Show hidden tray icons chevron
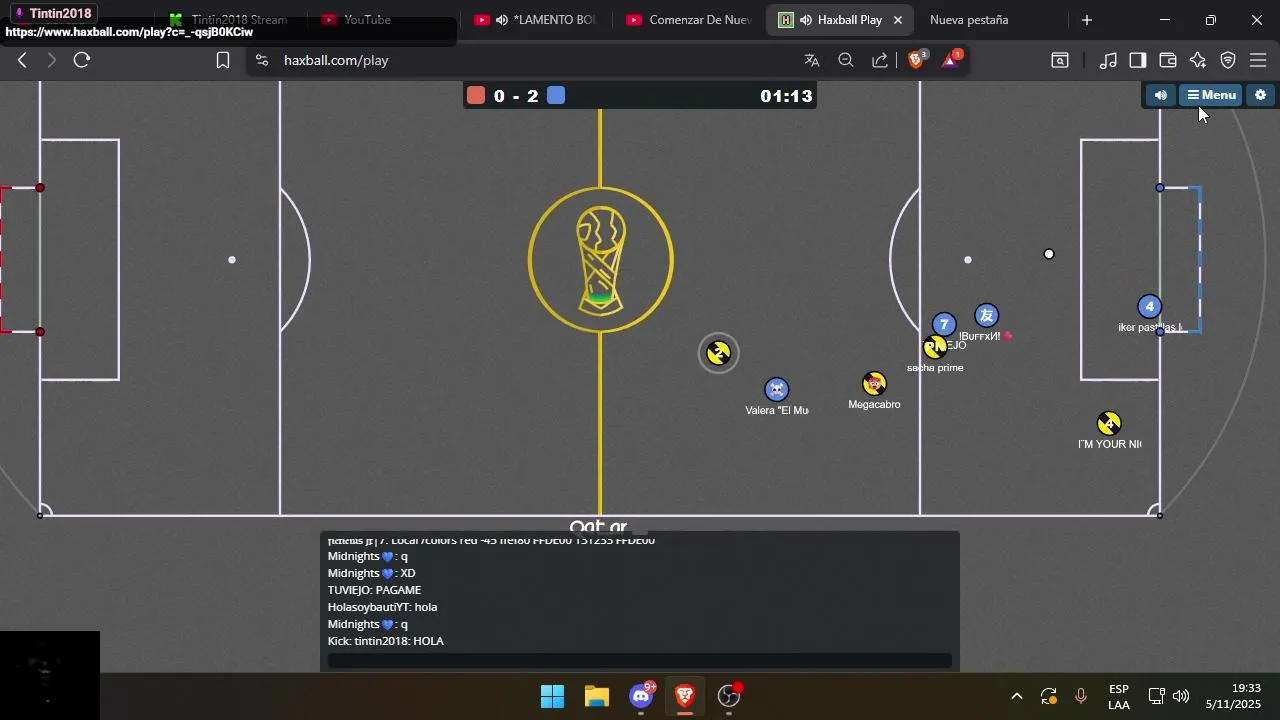The height and width of the screenshot is (720, 1280). click(1017, 696)
